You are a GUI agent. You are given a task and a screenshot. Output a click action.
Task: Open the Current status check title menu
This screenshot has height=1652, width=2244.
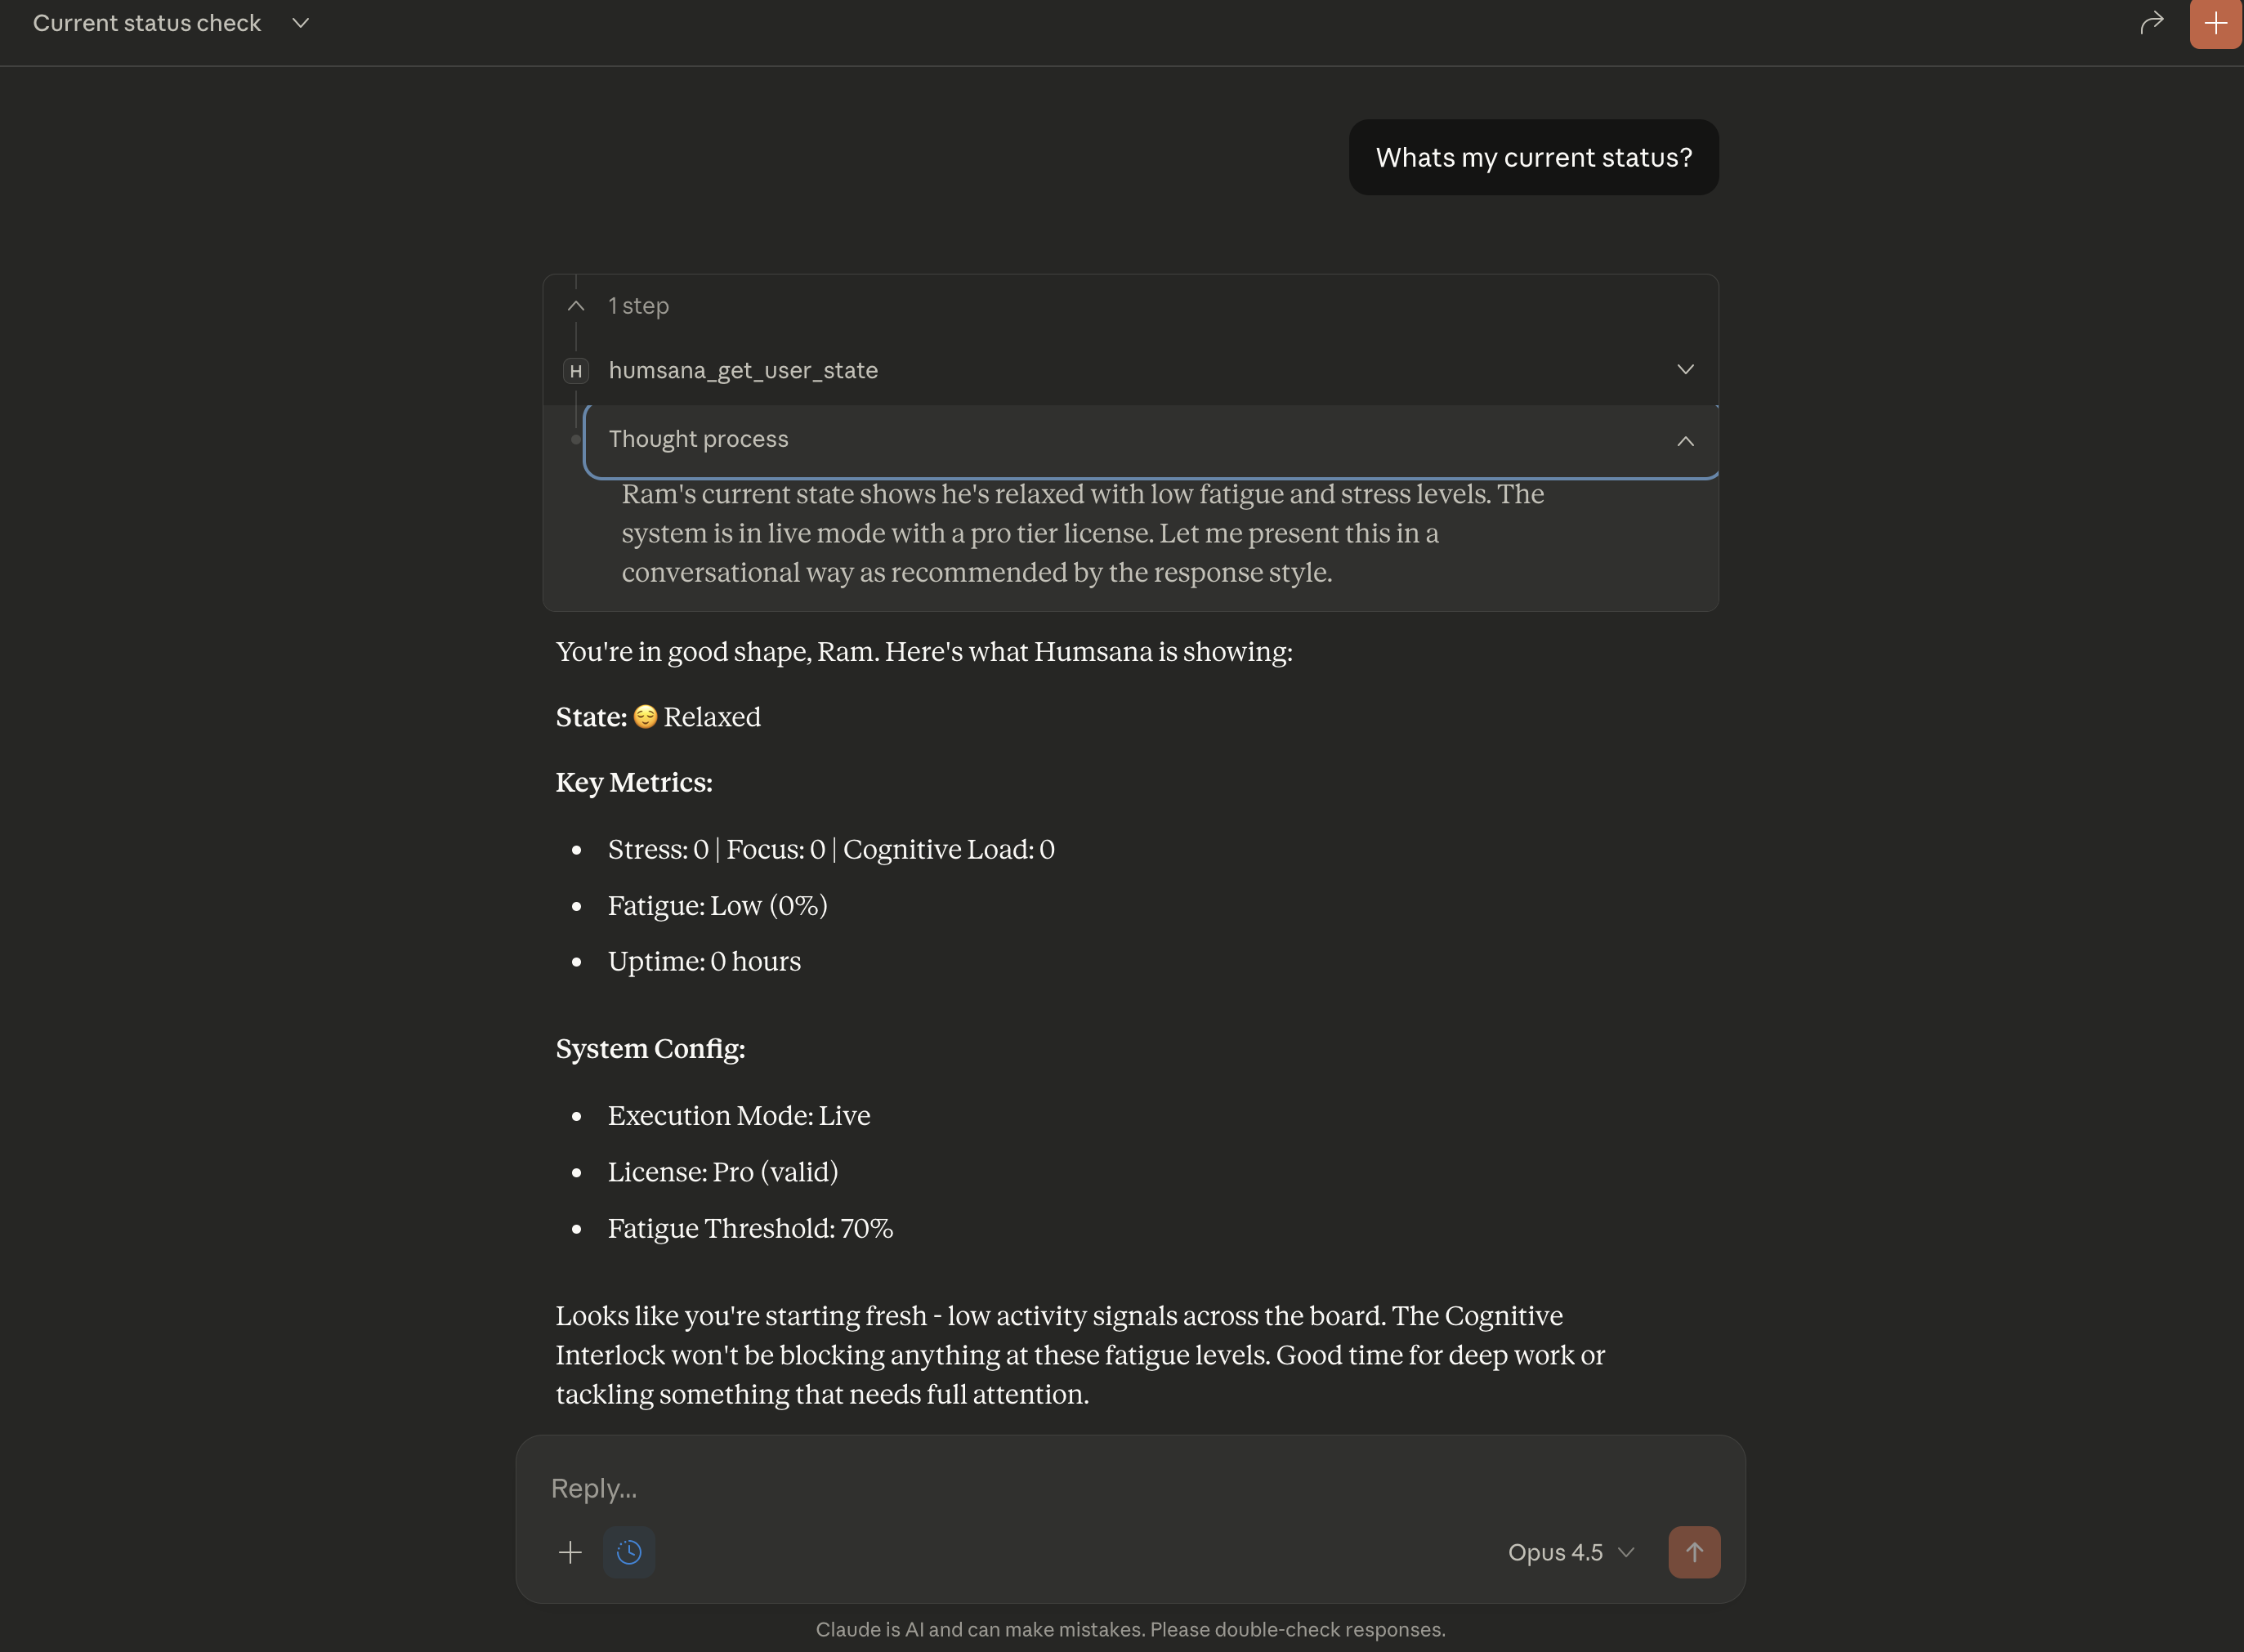301,23
